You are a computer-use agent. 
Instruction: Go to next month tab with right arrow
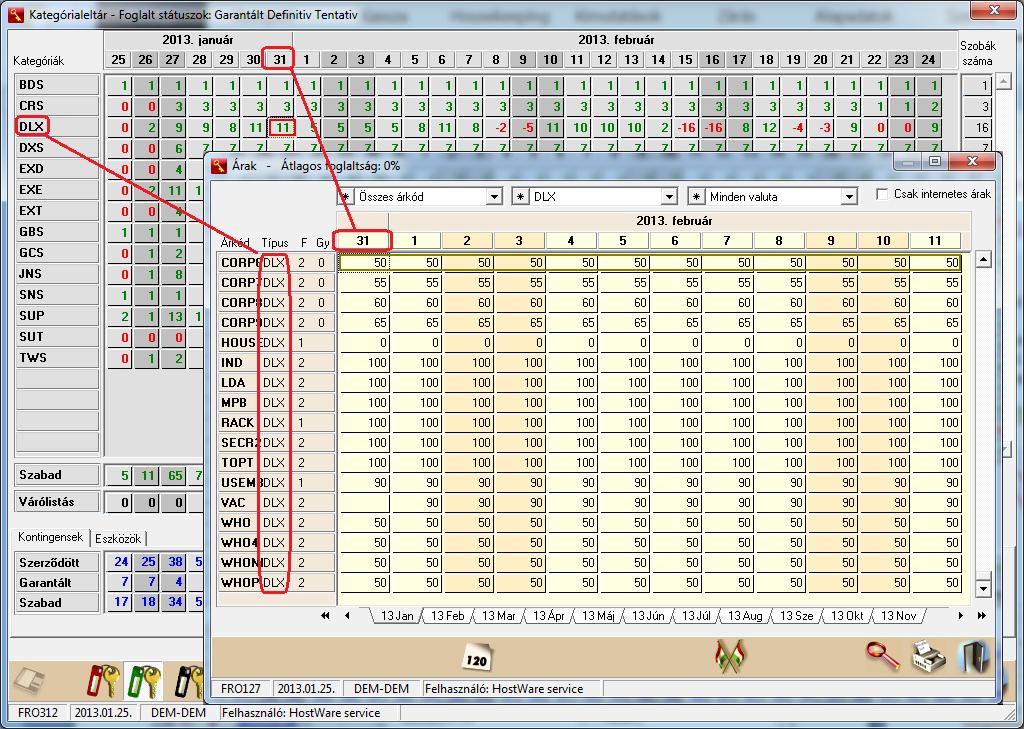click(x=961, y=615)
